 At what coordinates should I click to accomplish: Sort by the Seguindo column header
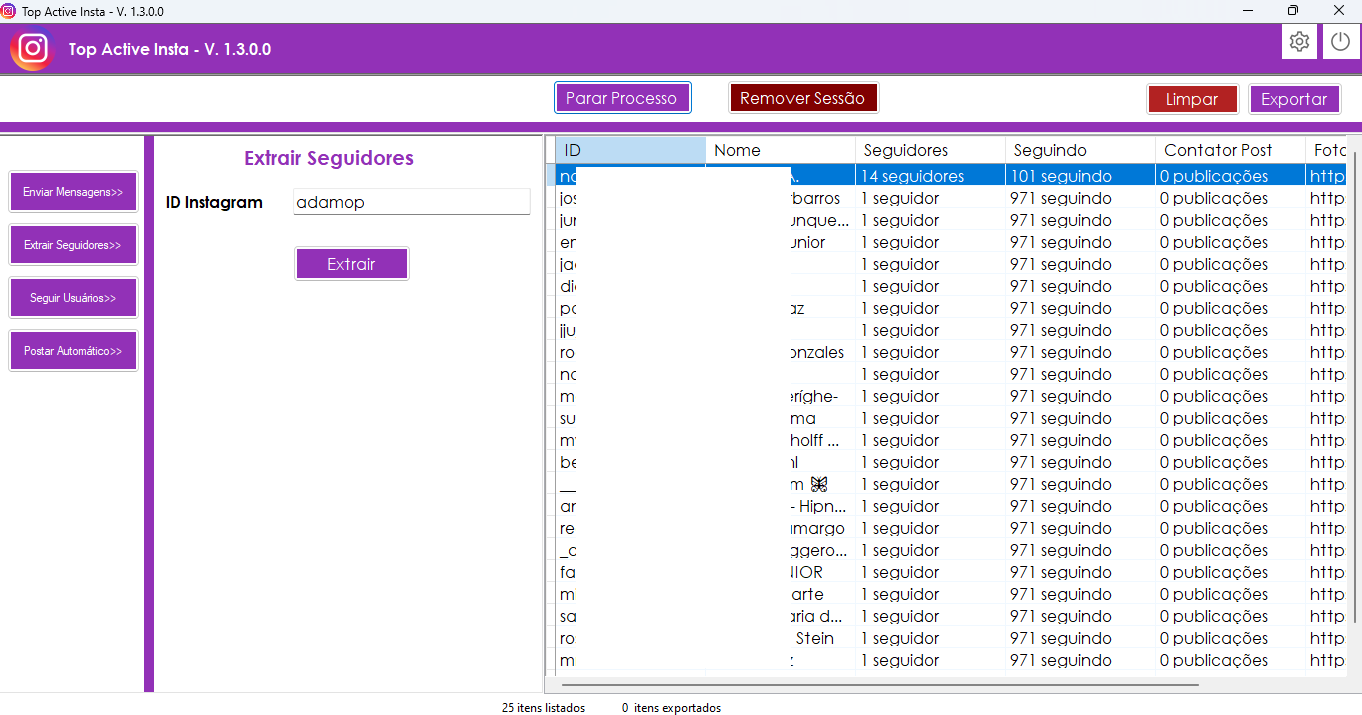1080,150
